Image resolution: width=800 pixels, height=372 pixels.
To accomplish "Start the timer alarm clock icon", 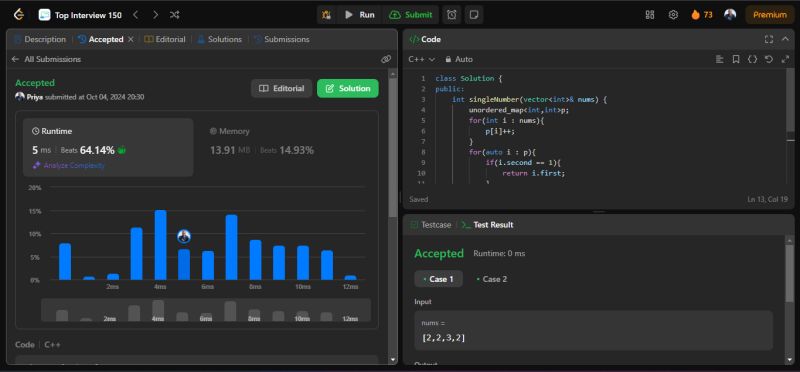I will pos(452,15).
